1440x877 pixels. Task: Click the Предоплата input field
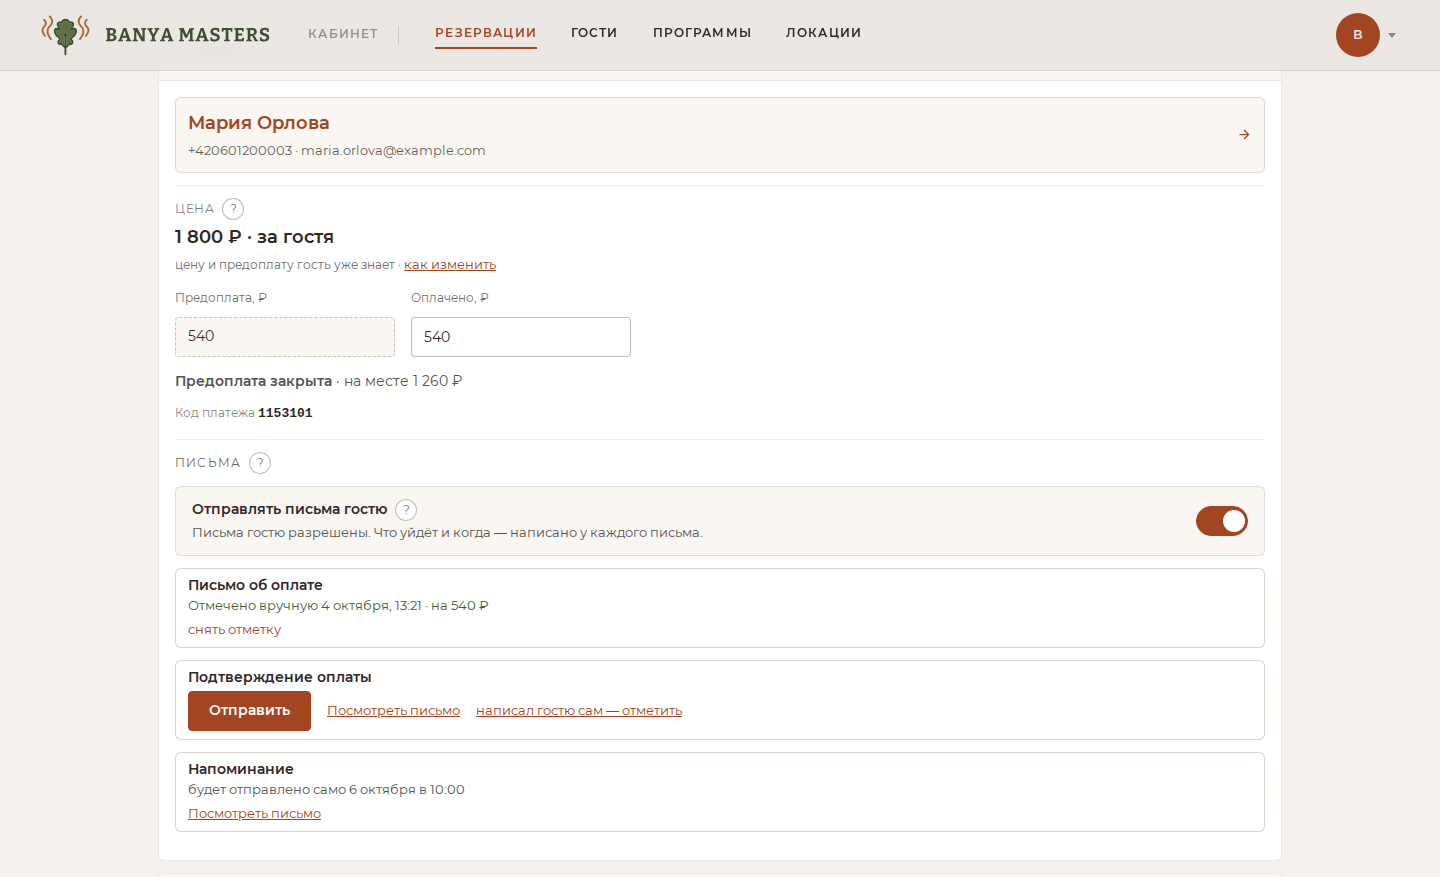tap(285, 337)
